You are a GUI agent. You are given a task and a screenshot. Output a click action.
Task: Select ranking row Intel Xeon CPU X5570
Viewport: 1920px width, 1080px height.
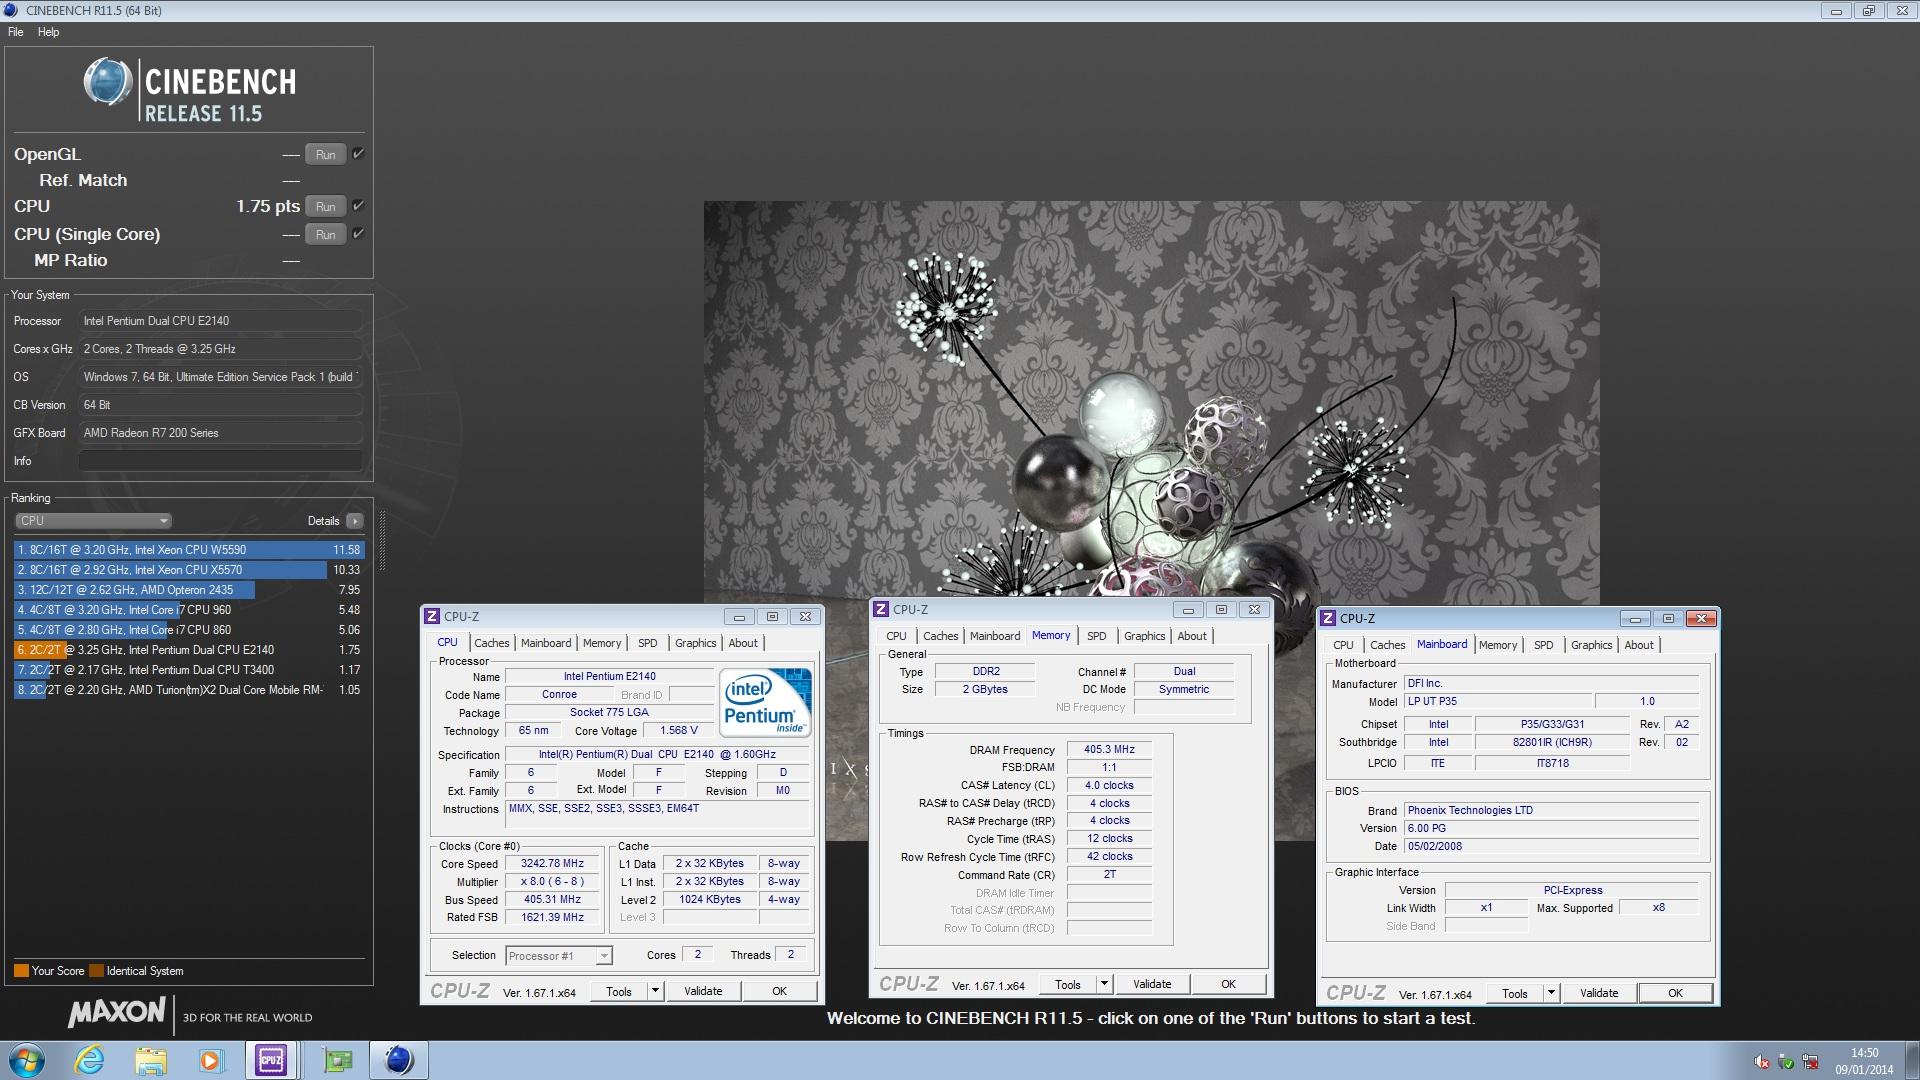point(189,570)
